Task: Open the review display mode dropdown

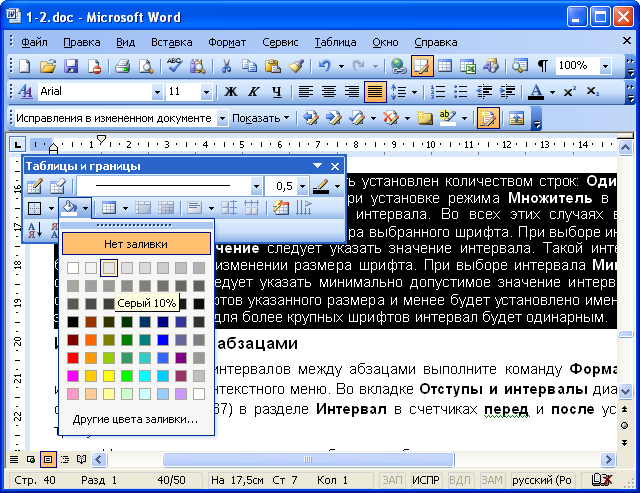Action: pos(222,118)
